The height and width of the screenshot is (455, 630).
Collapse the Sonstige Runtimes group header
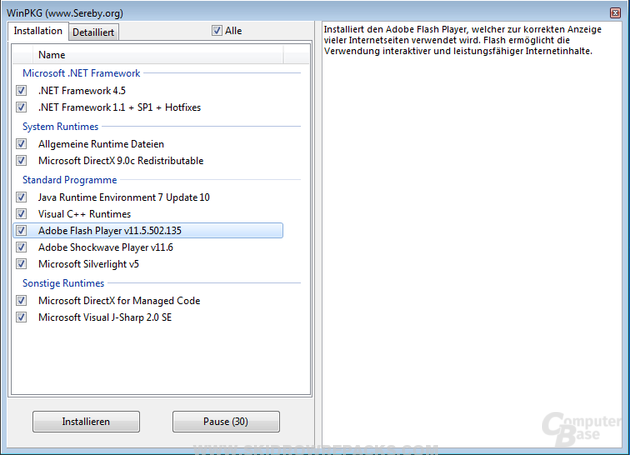coord(63,284)
